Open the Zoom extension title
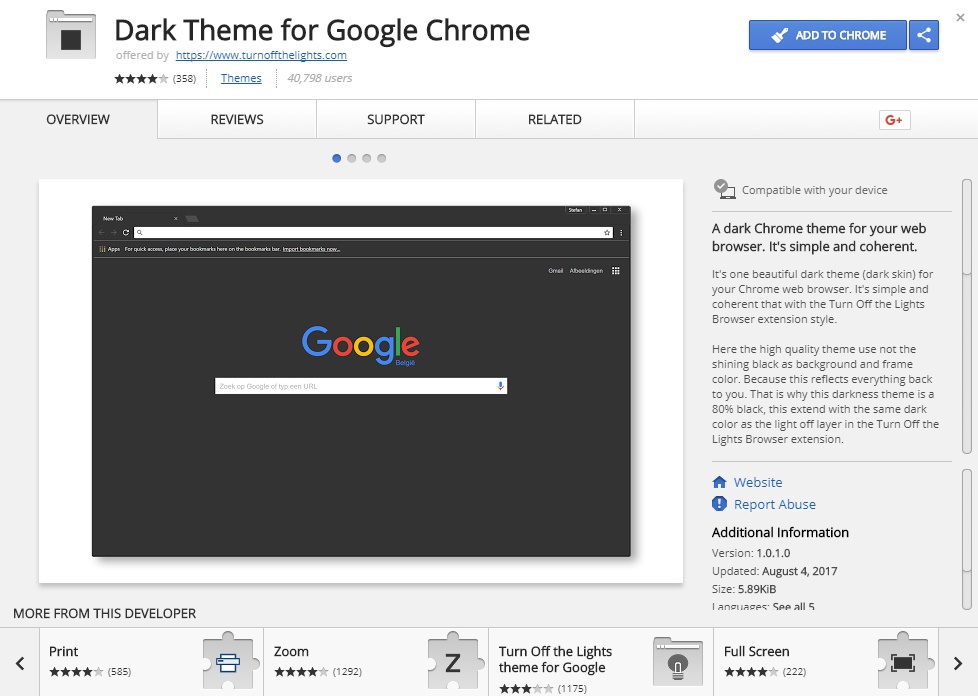Image resolution: width=978 pixels, height=696 pixels. pyautogui.click(x=291, y=651)
